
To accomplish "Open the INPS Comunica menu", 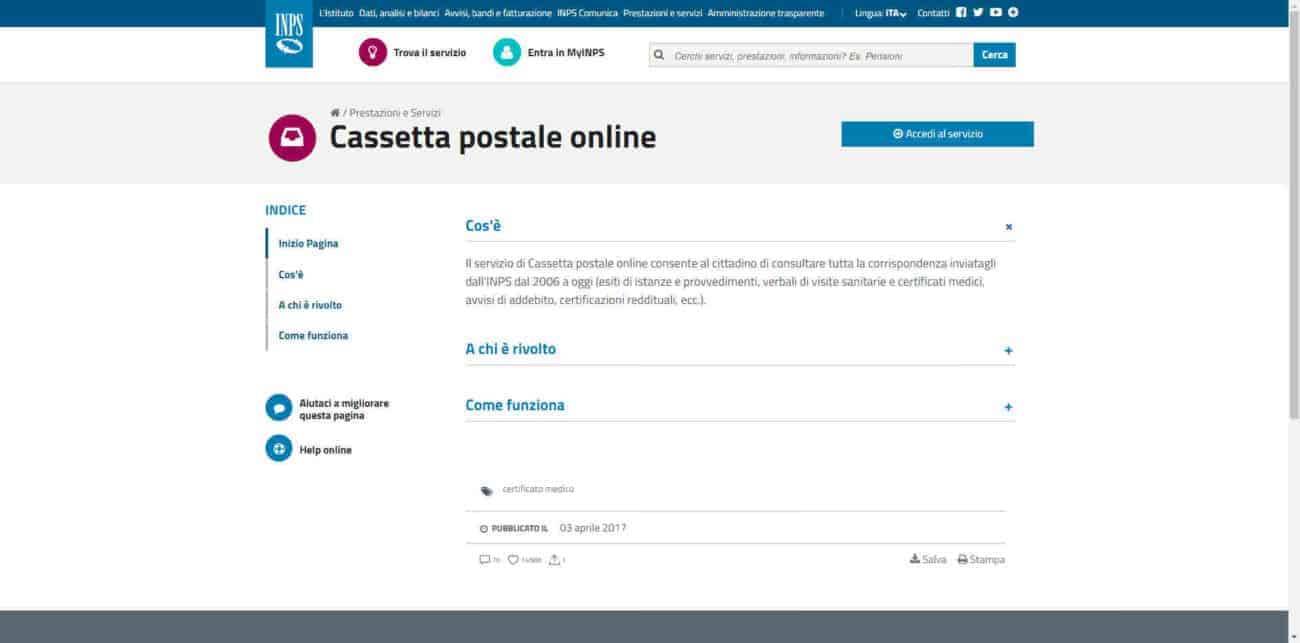I will point(588,13).
